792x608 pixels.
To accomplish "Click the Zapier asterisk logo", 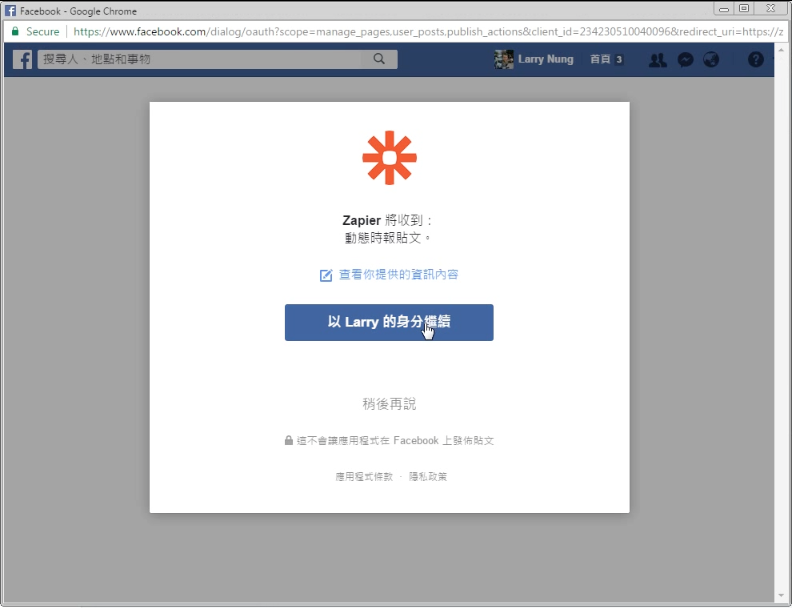I will coord(389,158).
